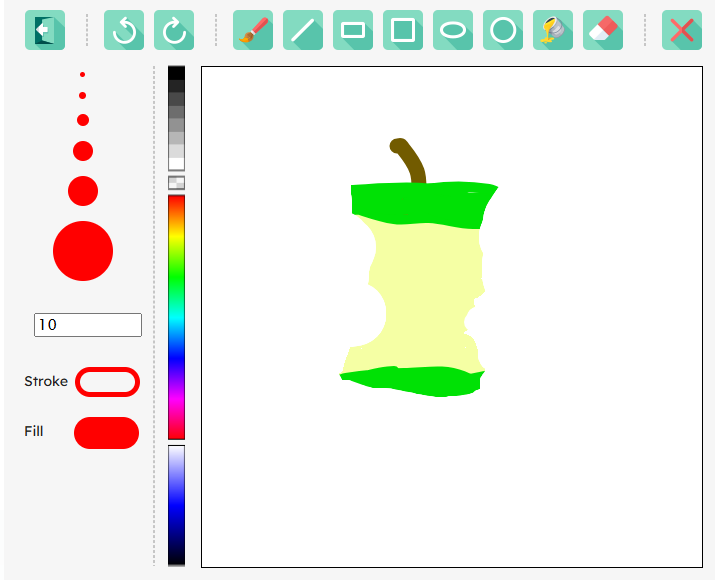Choose the second smallest brush dot

(83, 95)
